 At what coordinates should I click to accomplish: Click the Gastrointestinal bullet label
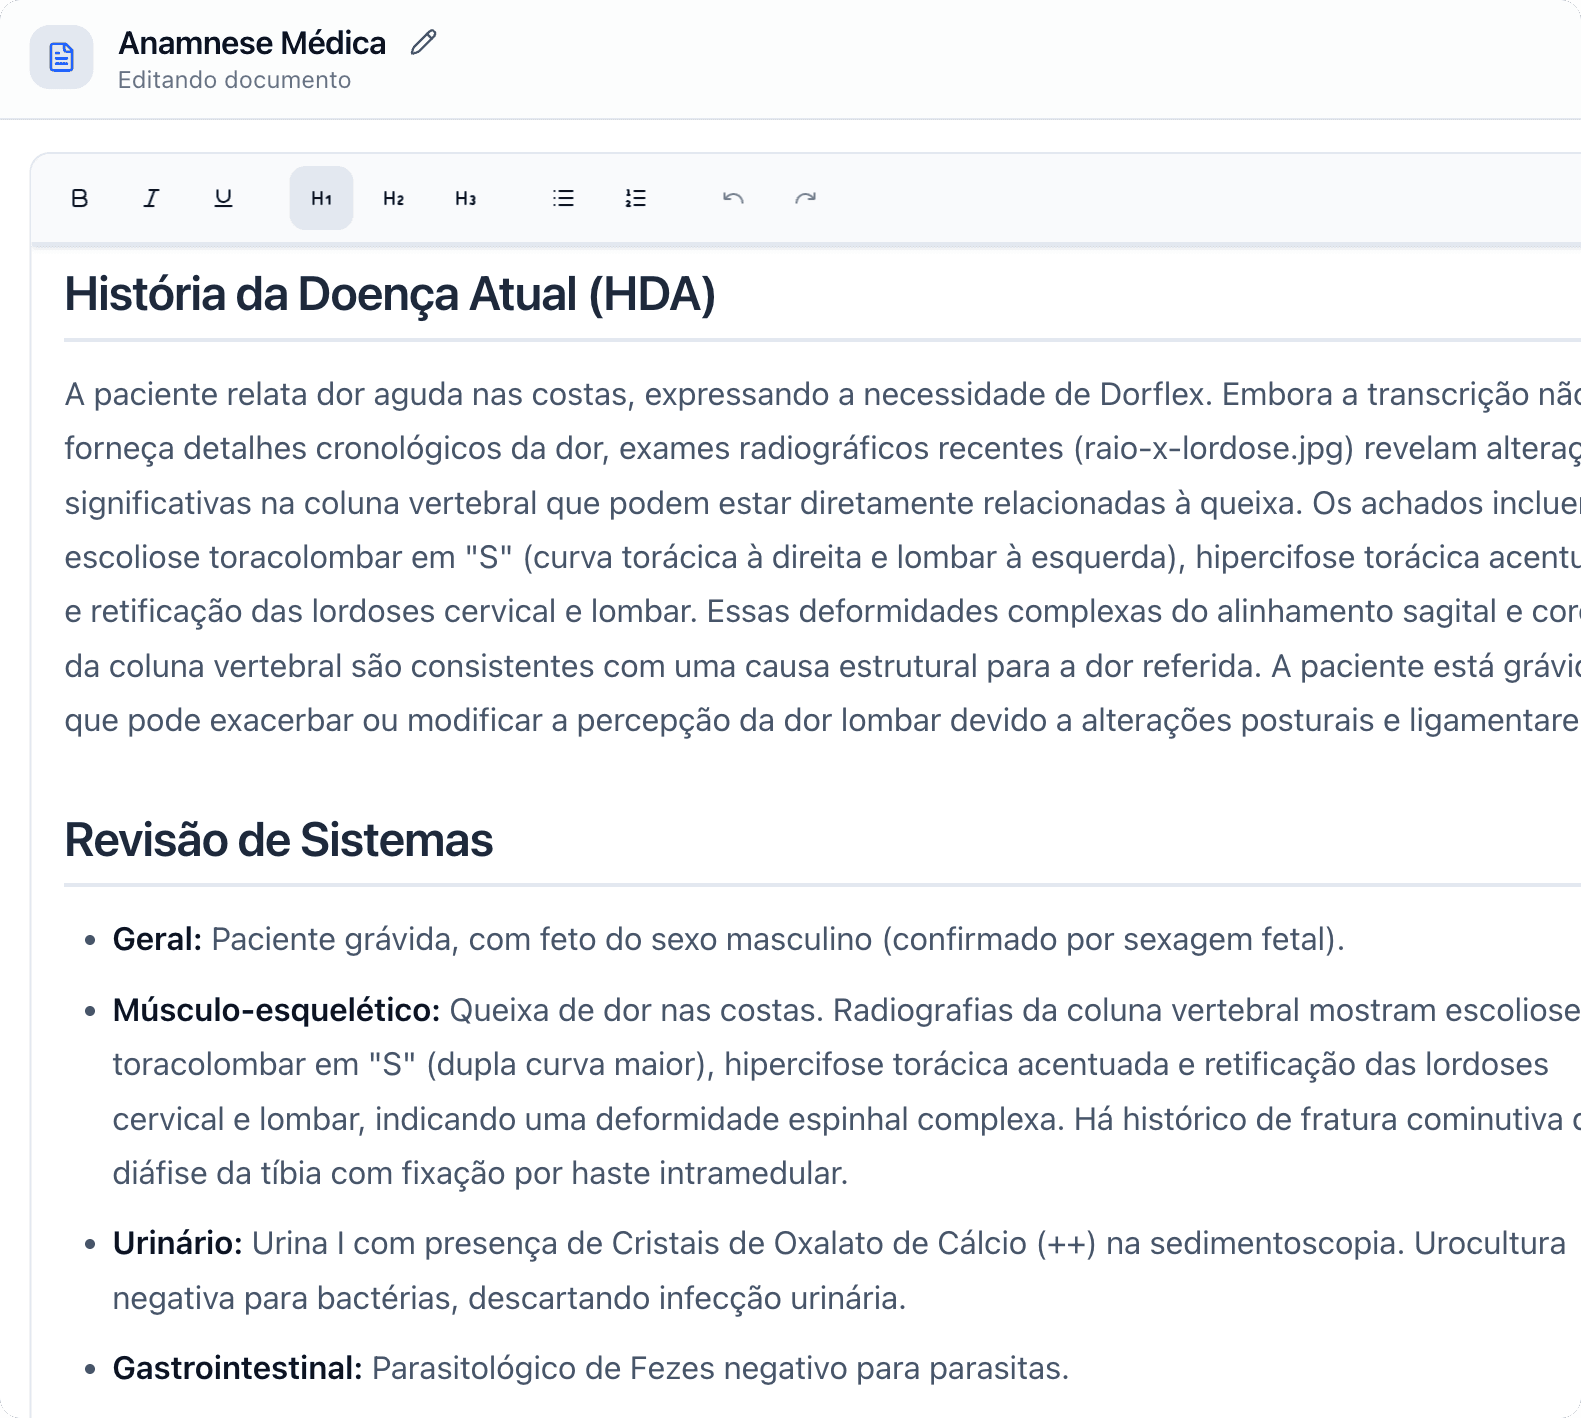(237, 1368)
